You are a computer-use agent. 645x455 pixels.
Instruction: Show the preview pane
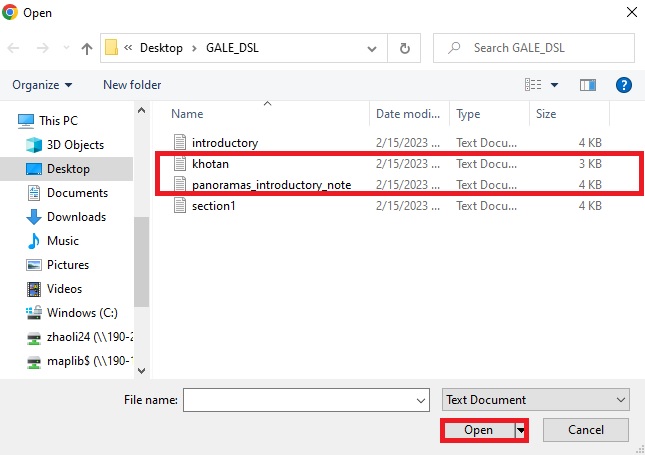[x=587, y=85]
